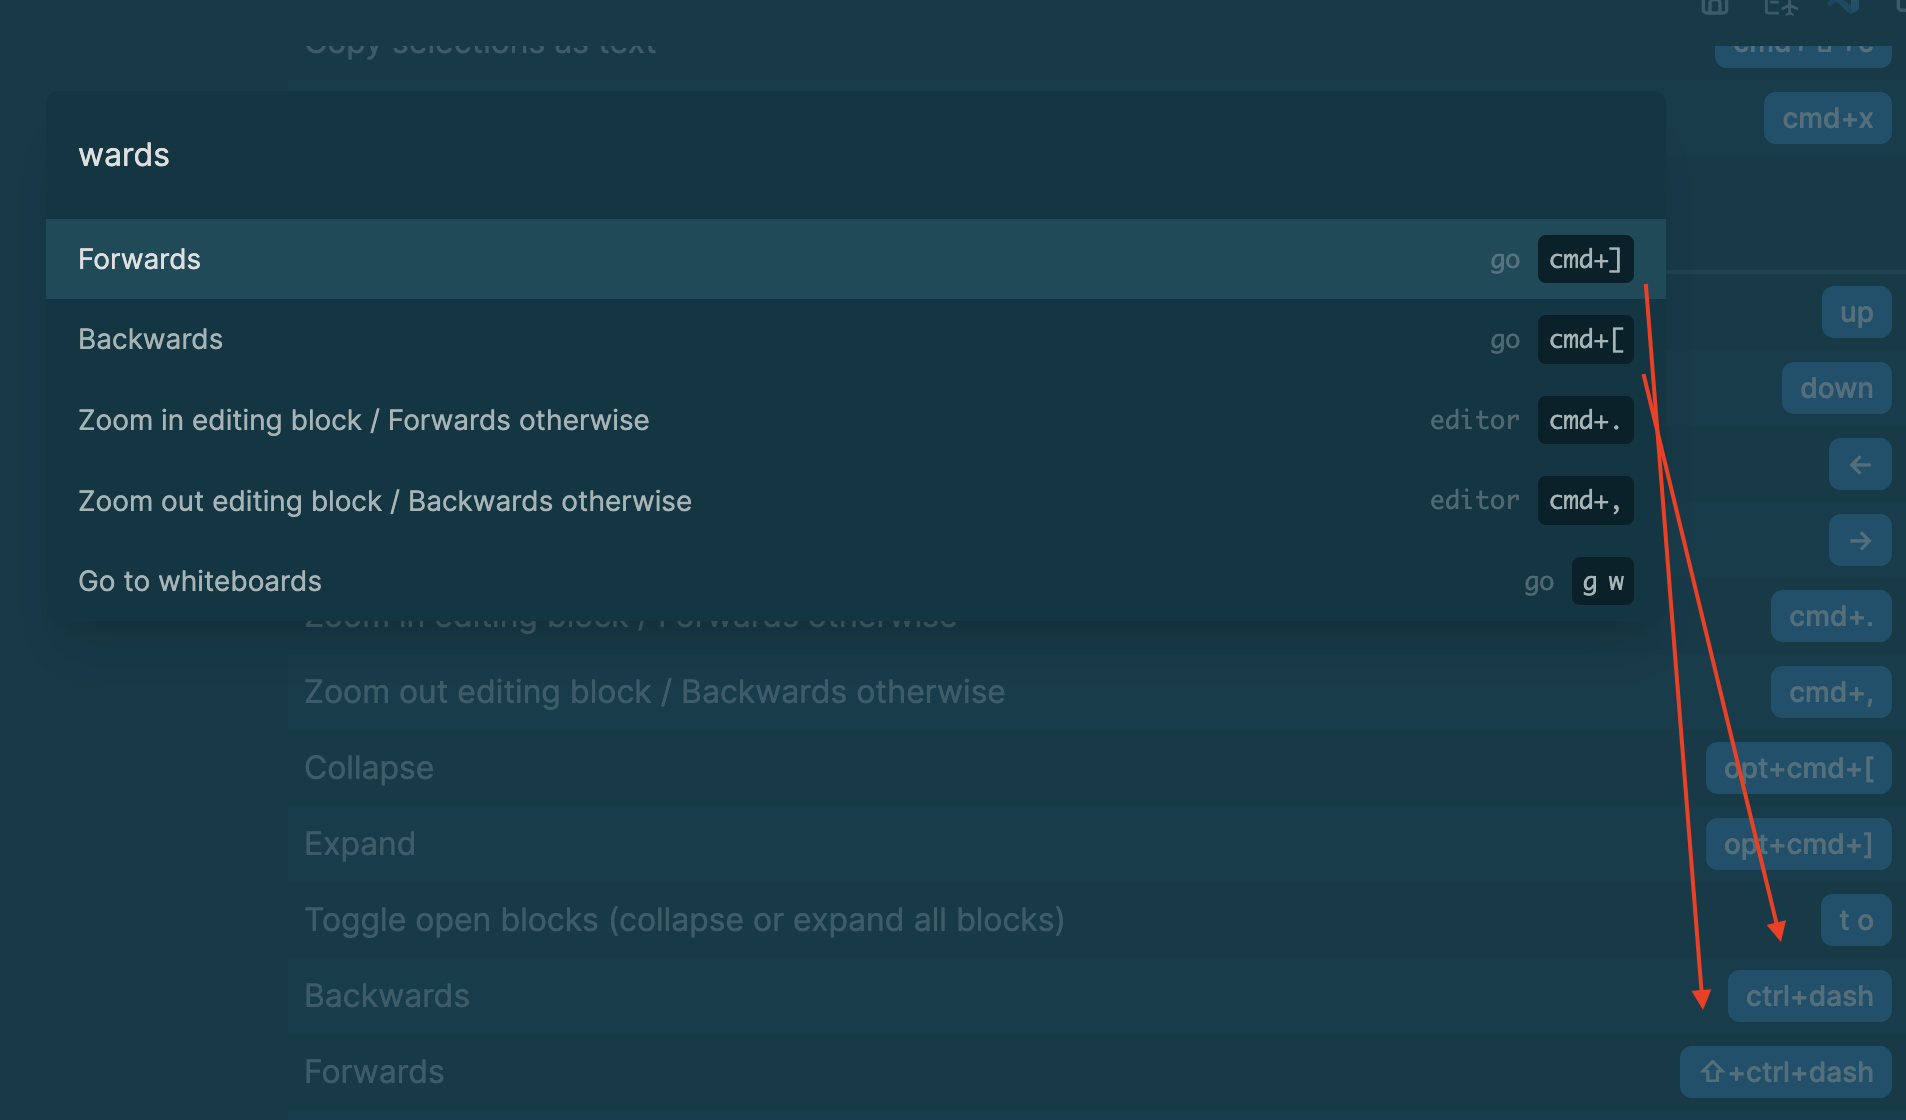Click the padlock icon in the top toolbar
Screen dimensions: 1906x1120
click(x=1714, y=9)
